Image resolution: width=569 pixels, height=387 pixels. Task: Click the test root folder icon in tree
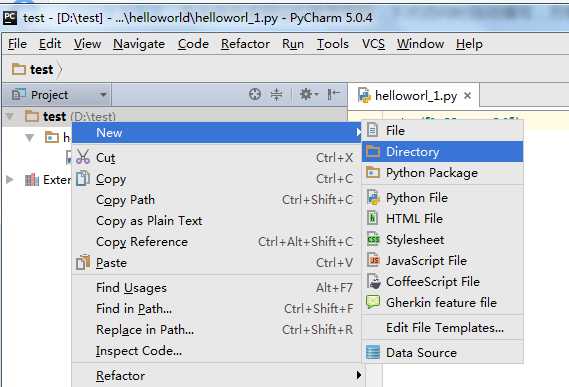(x=32, y=116)
